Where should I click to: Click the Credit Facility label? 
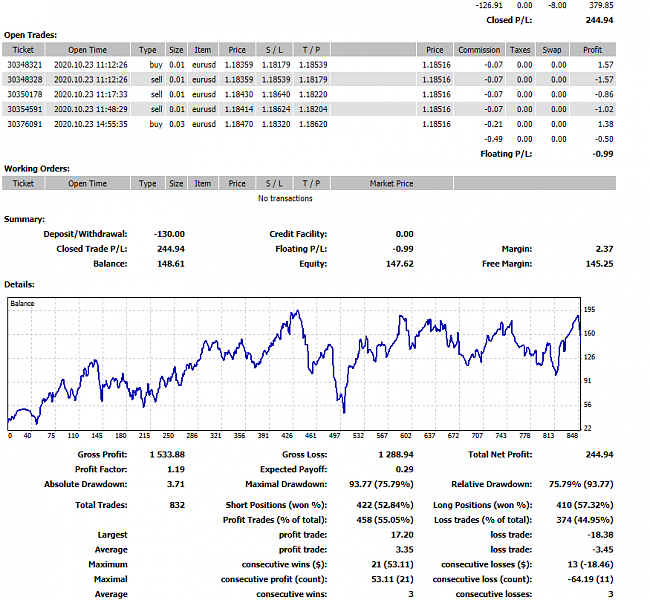pos(298,234)
